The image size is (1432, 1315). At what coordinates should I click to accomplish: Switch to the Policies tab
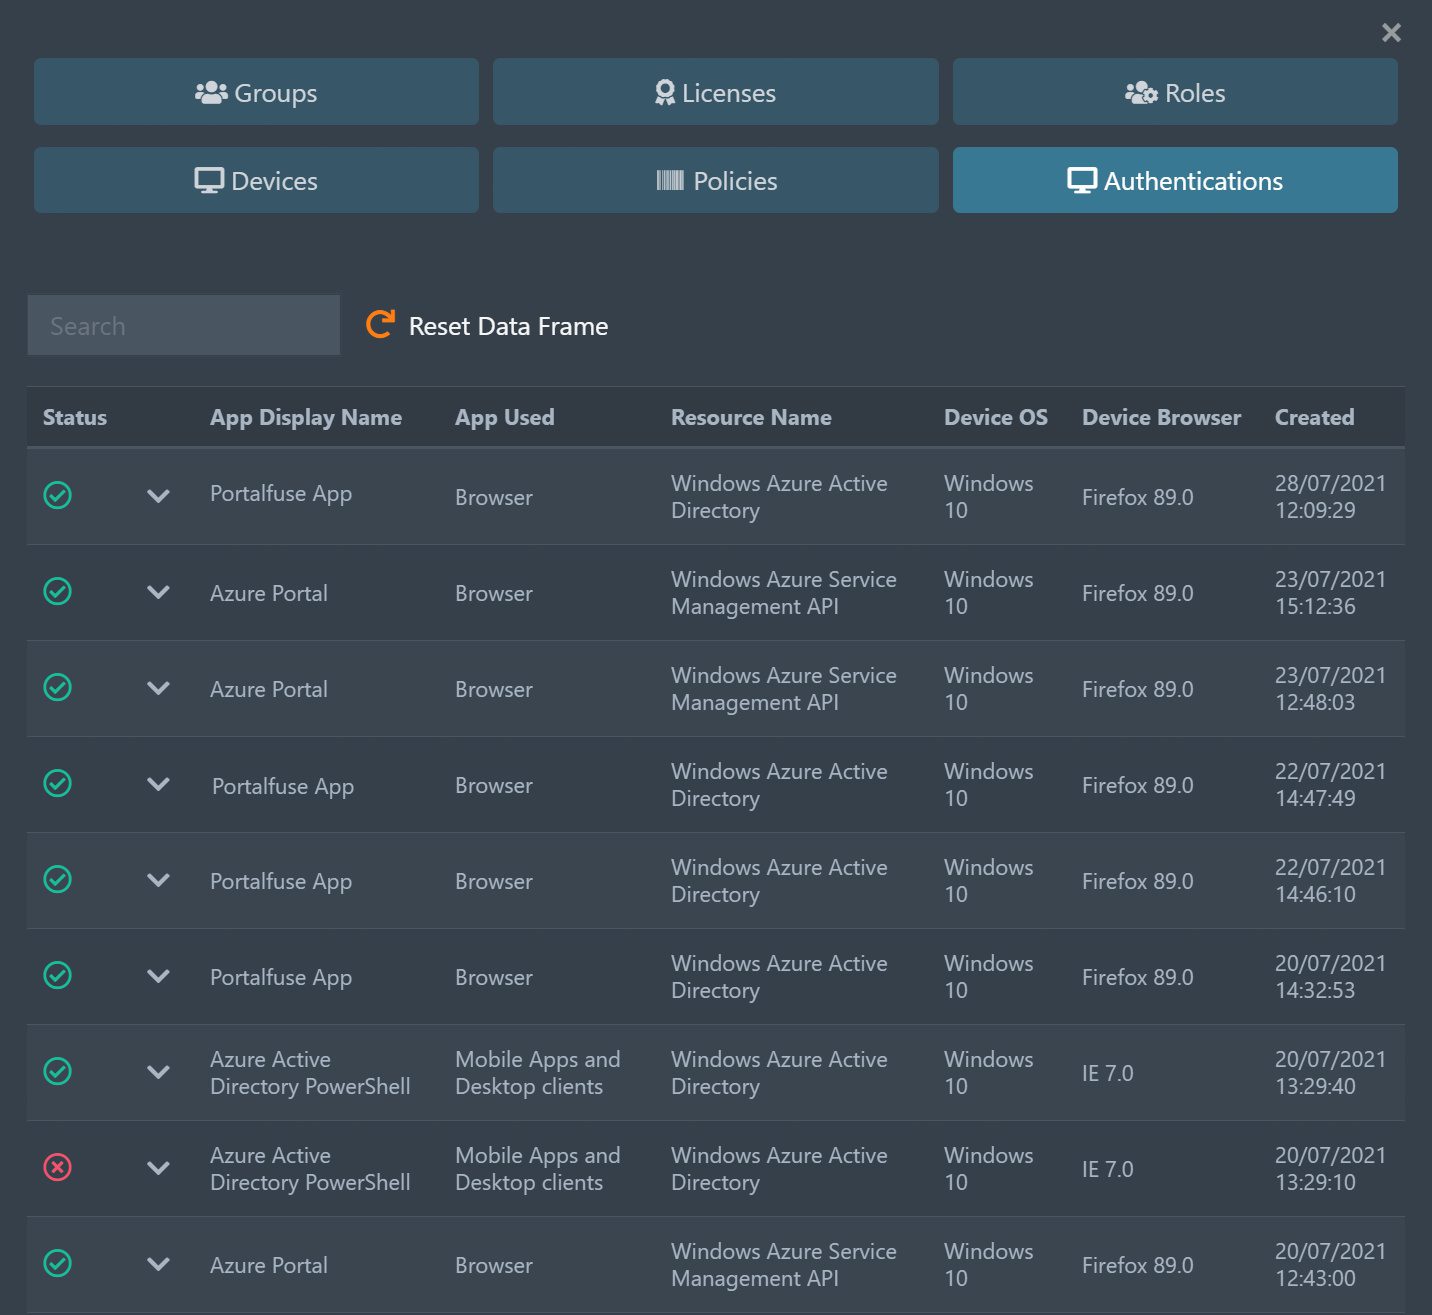[x=715, y=180]
